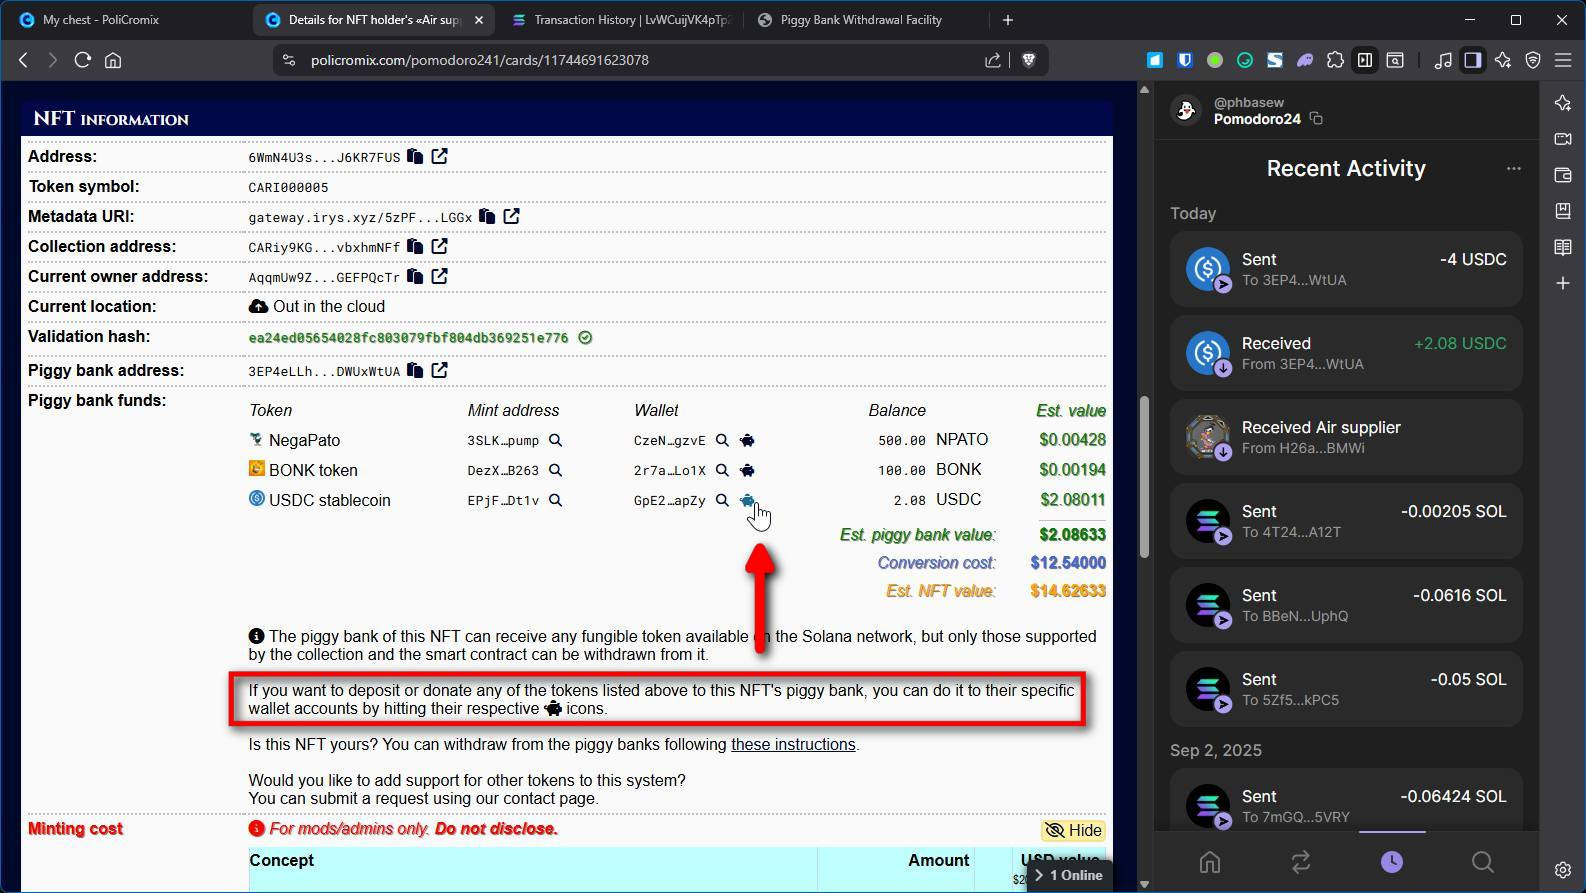Open the sidebar Leo AI sparkle icon

[1563, 103]
